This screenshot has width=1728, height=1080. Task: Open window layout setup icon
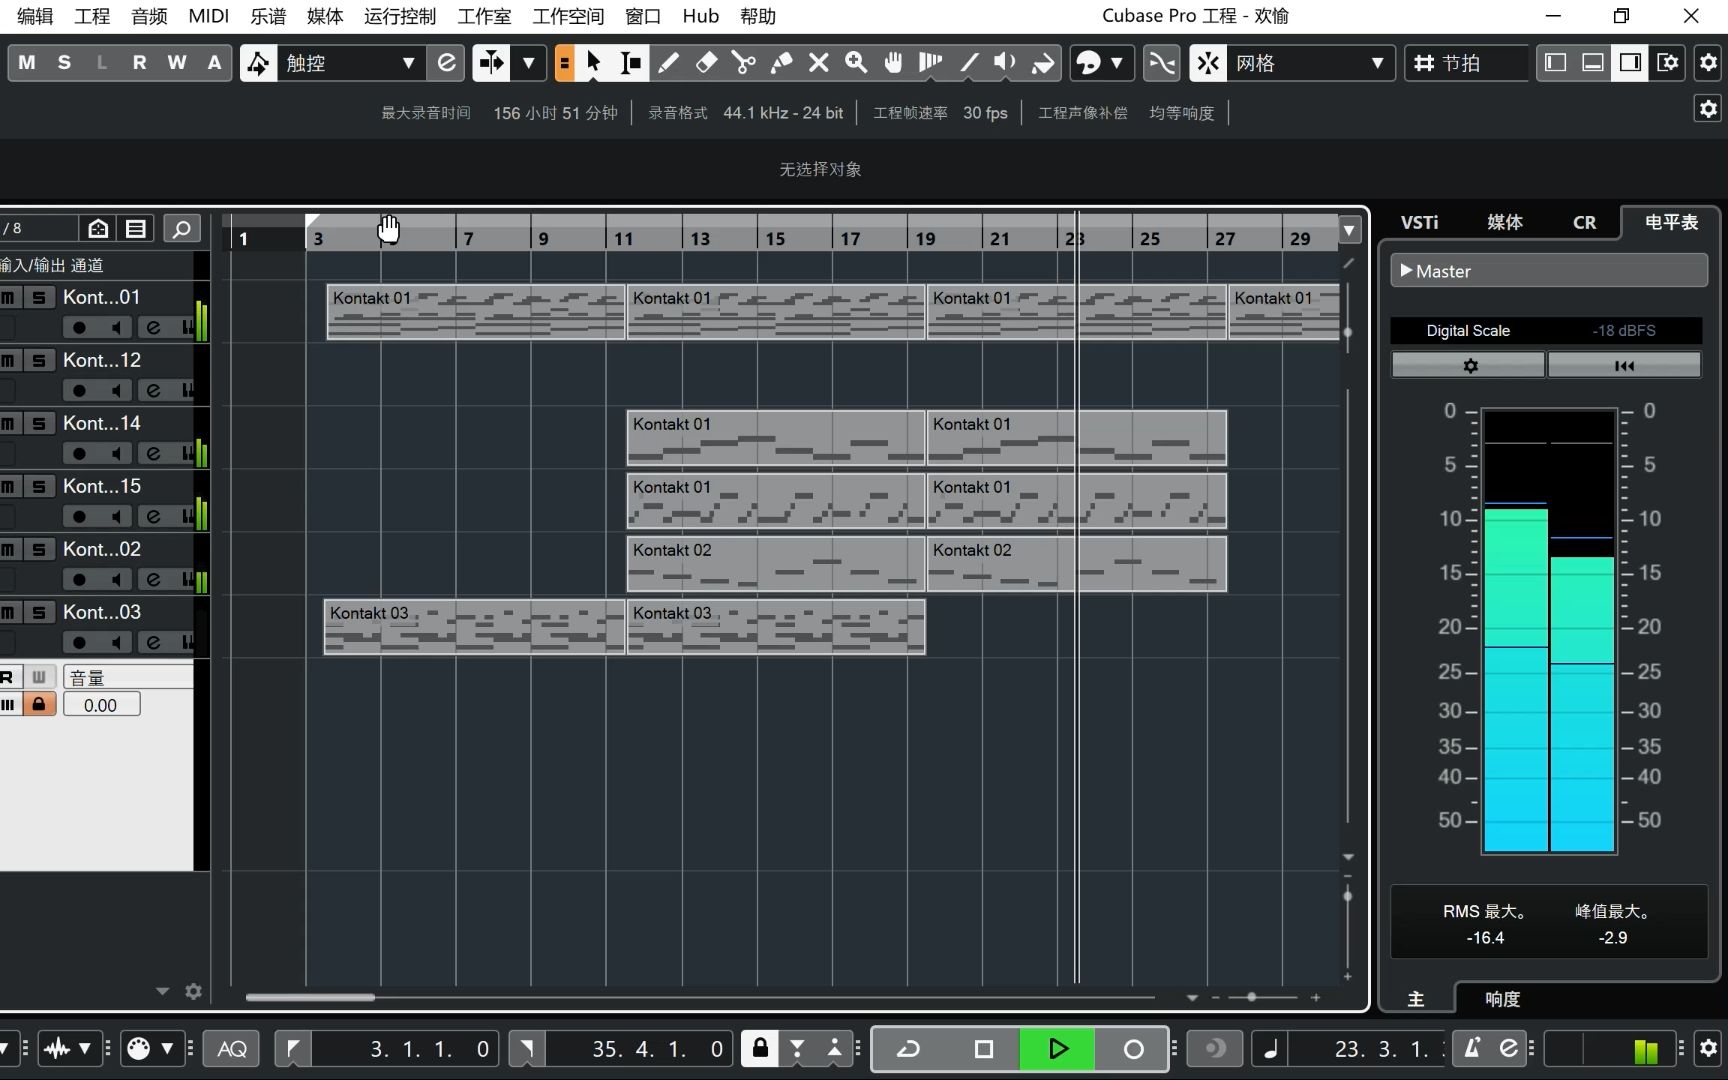pos(1668,63)
